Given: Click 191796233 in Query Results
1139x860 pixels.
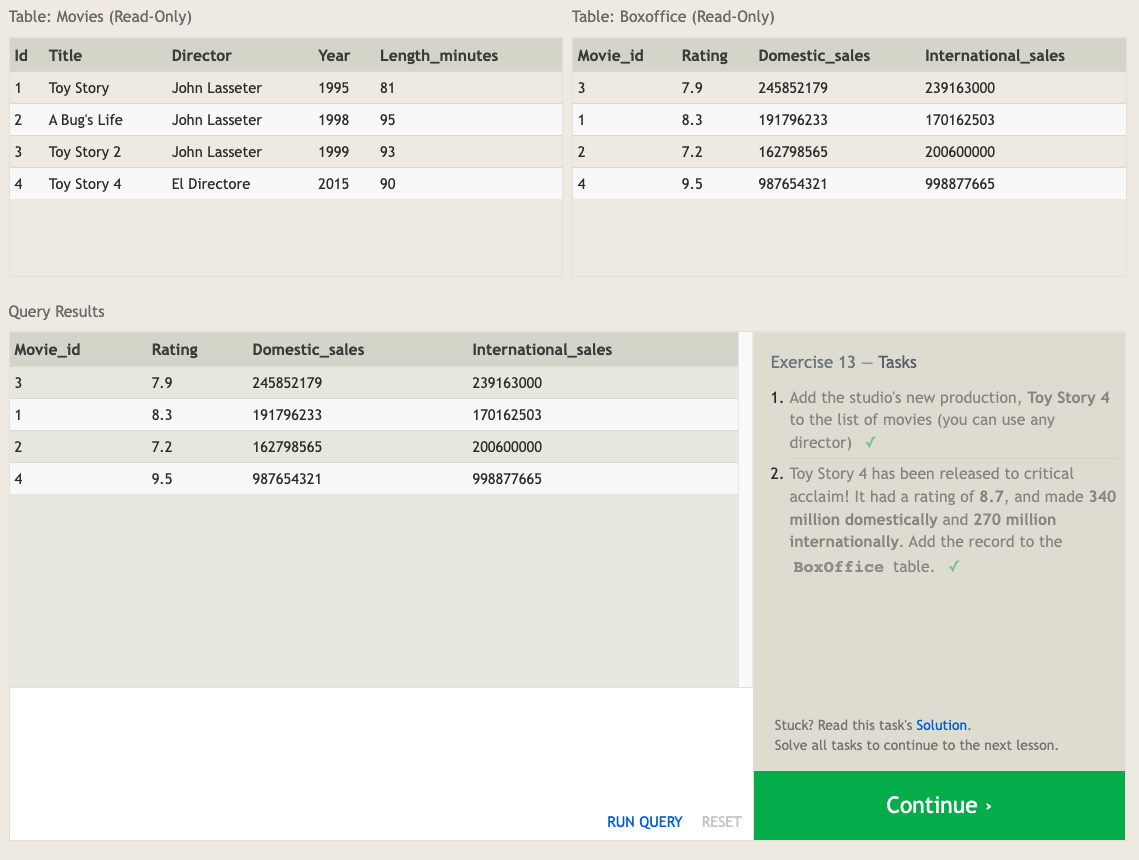Looking at the screenshot, I should (287, 415).
